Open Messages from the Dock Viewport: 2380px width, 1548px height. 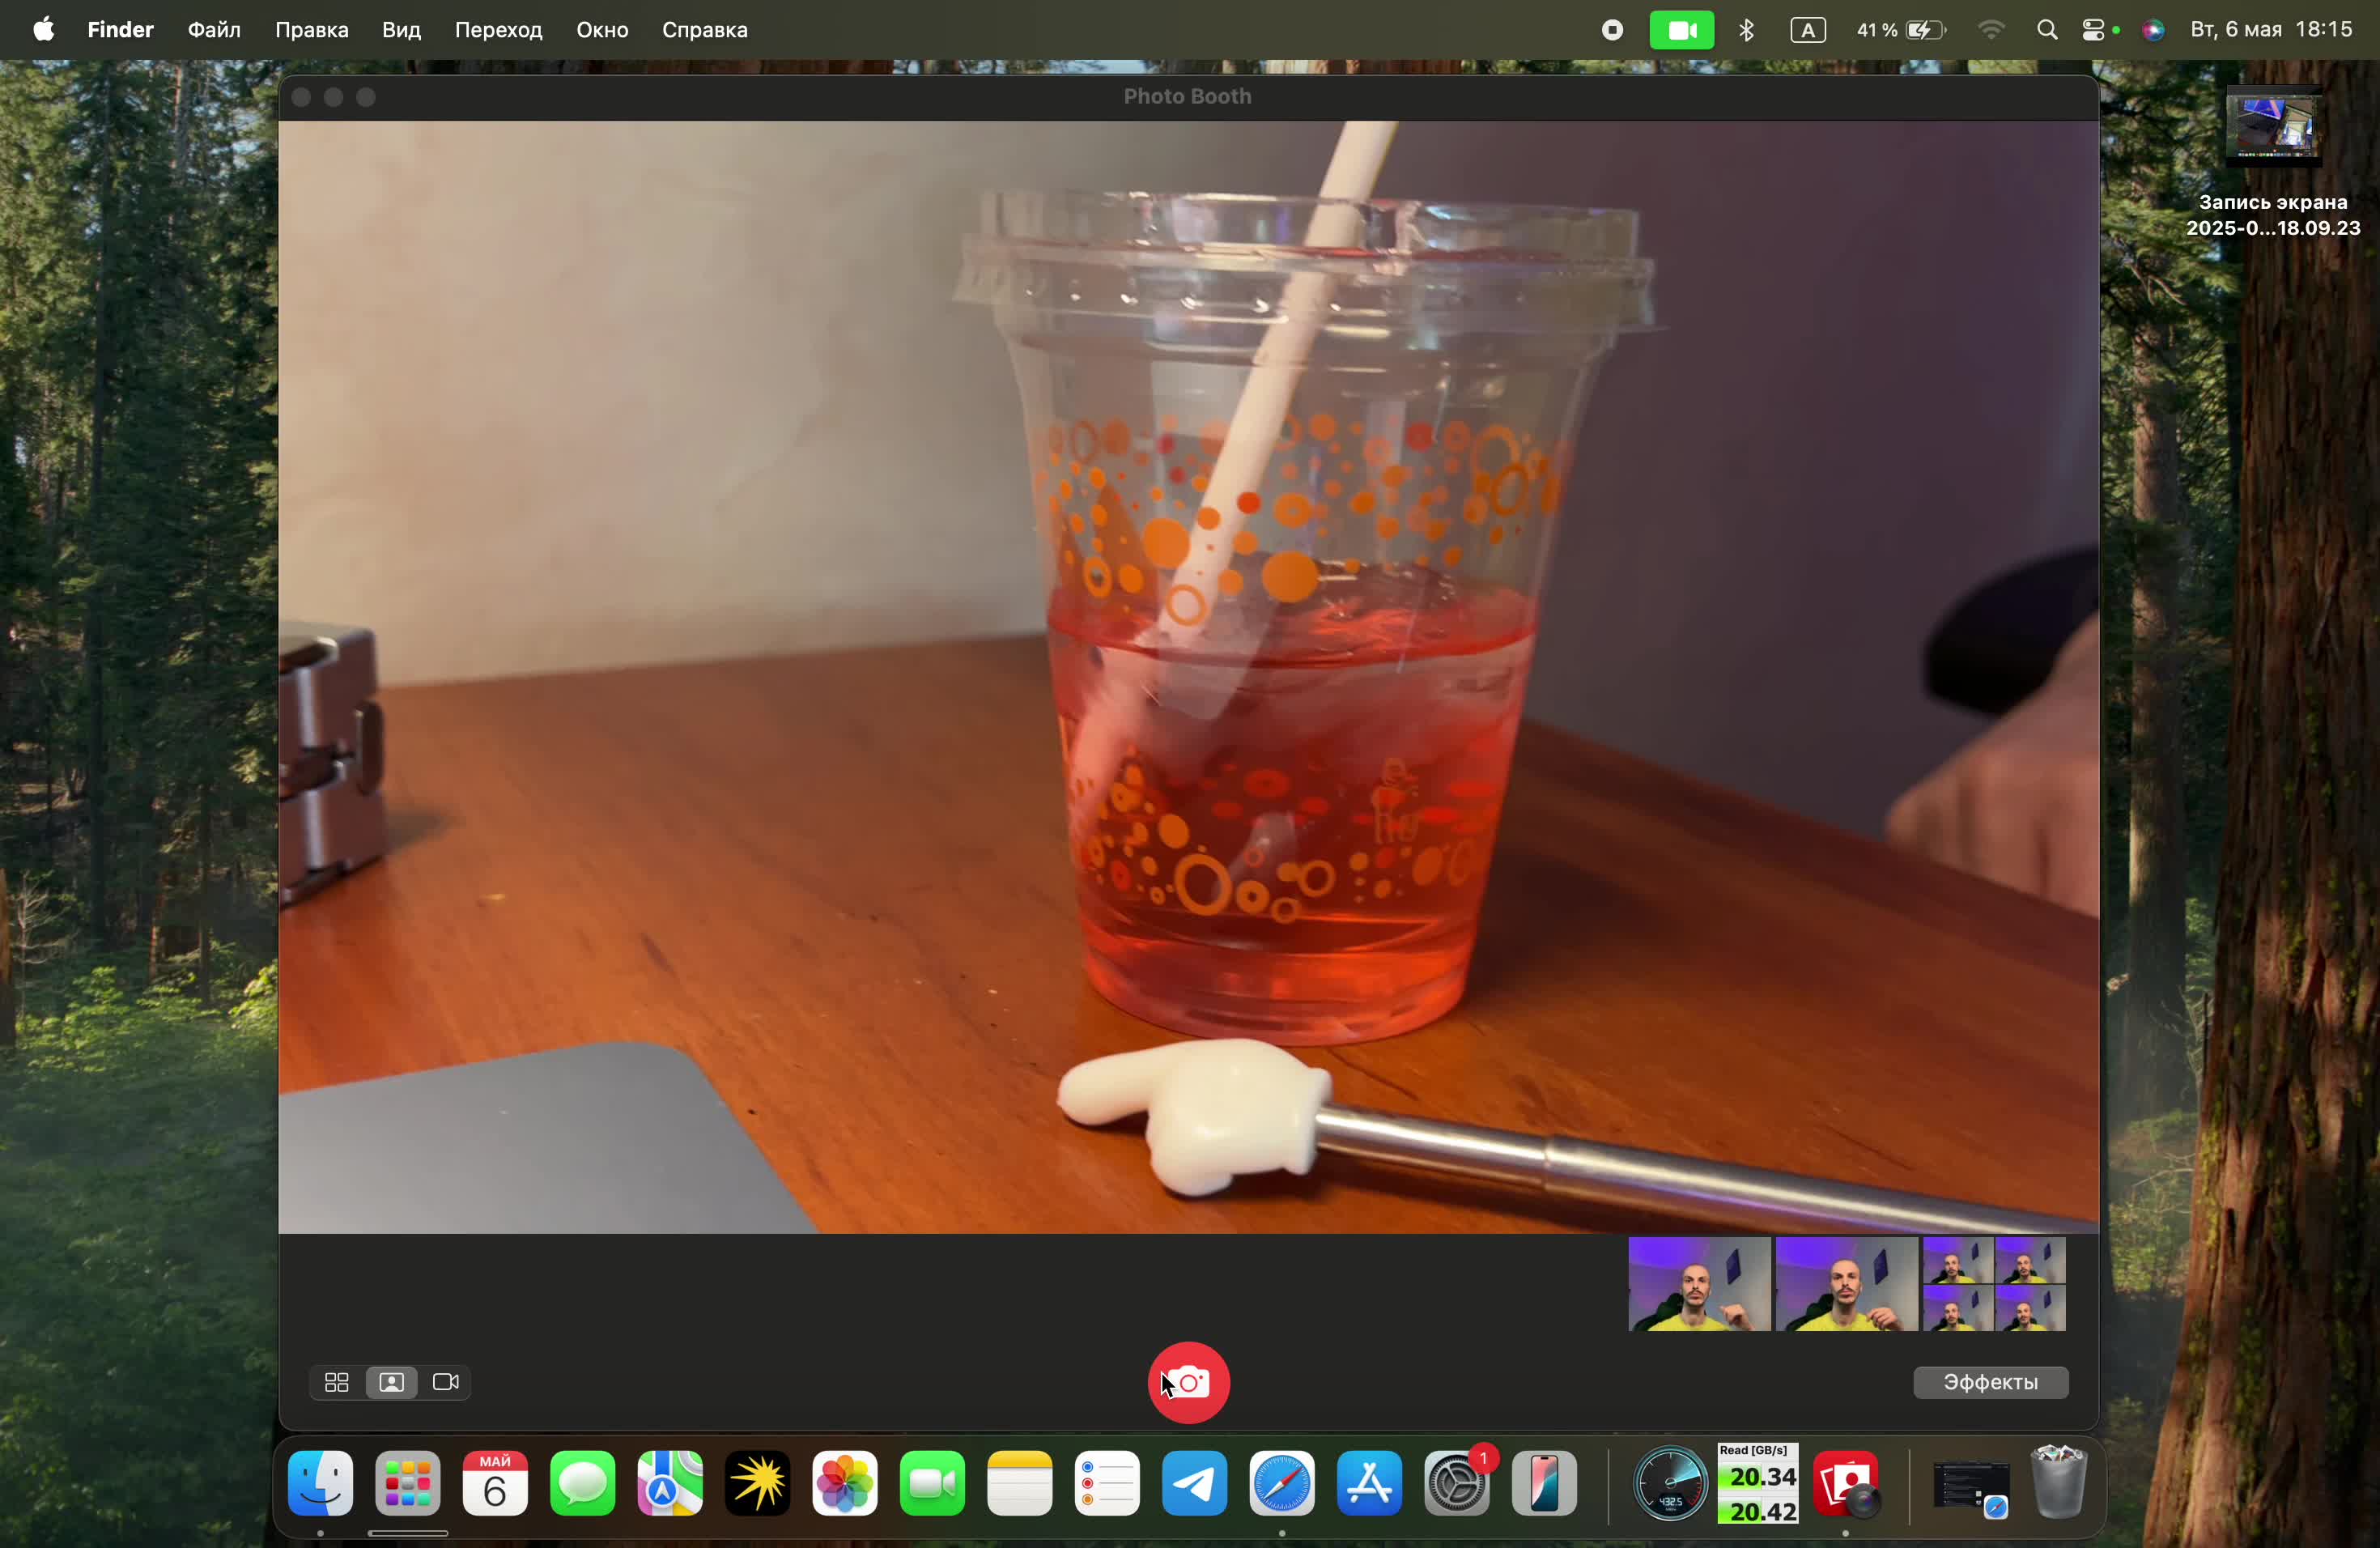coord(583,1484)
